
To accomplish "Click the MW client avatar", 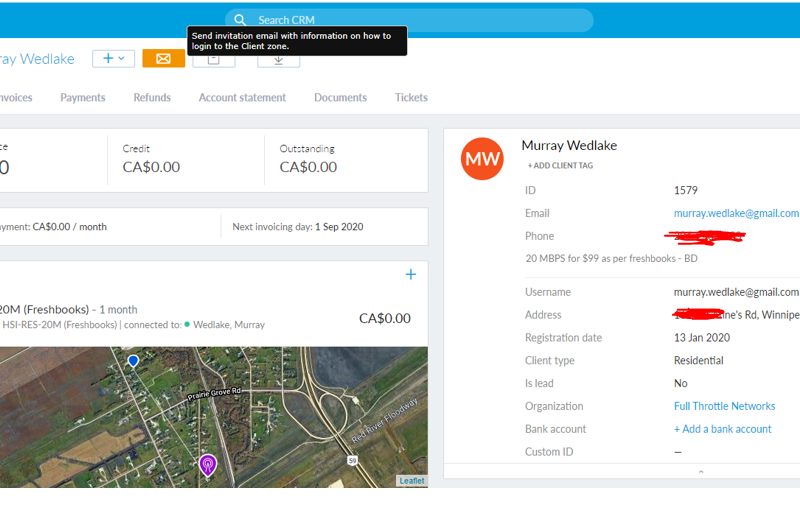I will [x=482, y=159].
